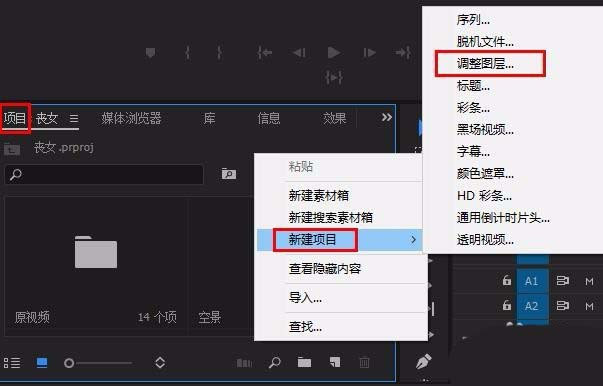
Task: Choose 查找... from context menu
Action: (305, 327)
